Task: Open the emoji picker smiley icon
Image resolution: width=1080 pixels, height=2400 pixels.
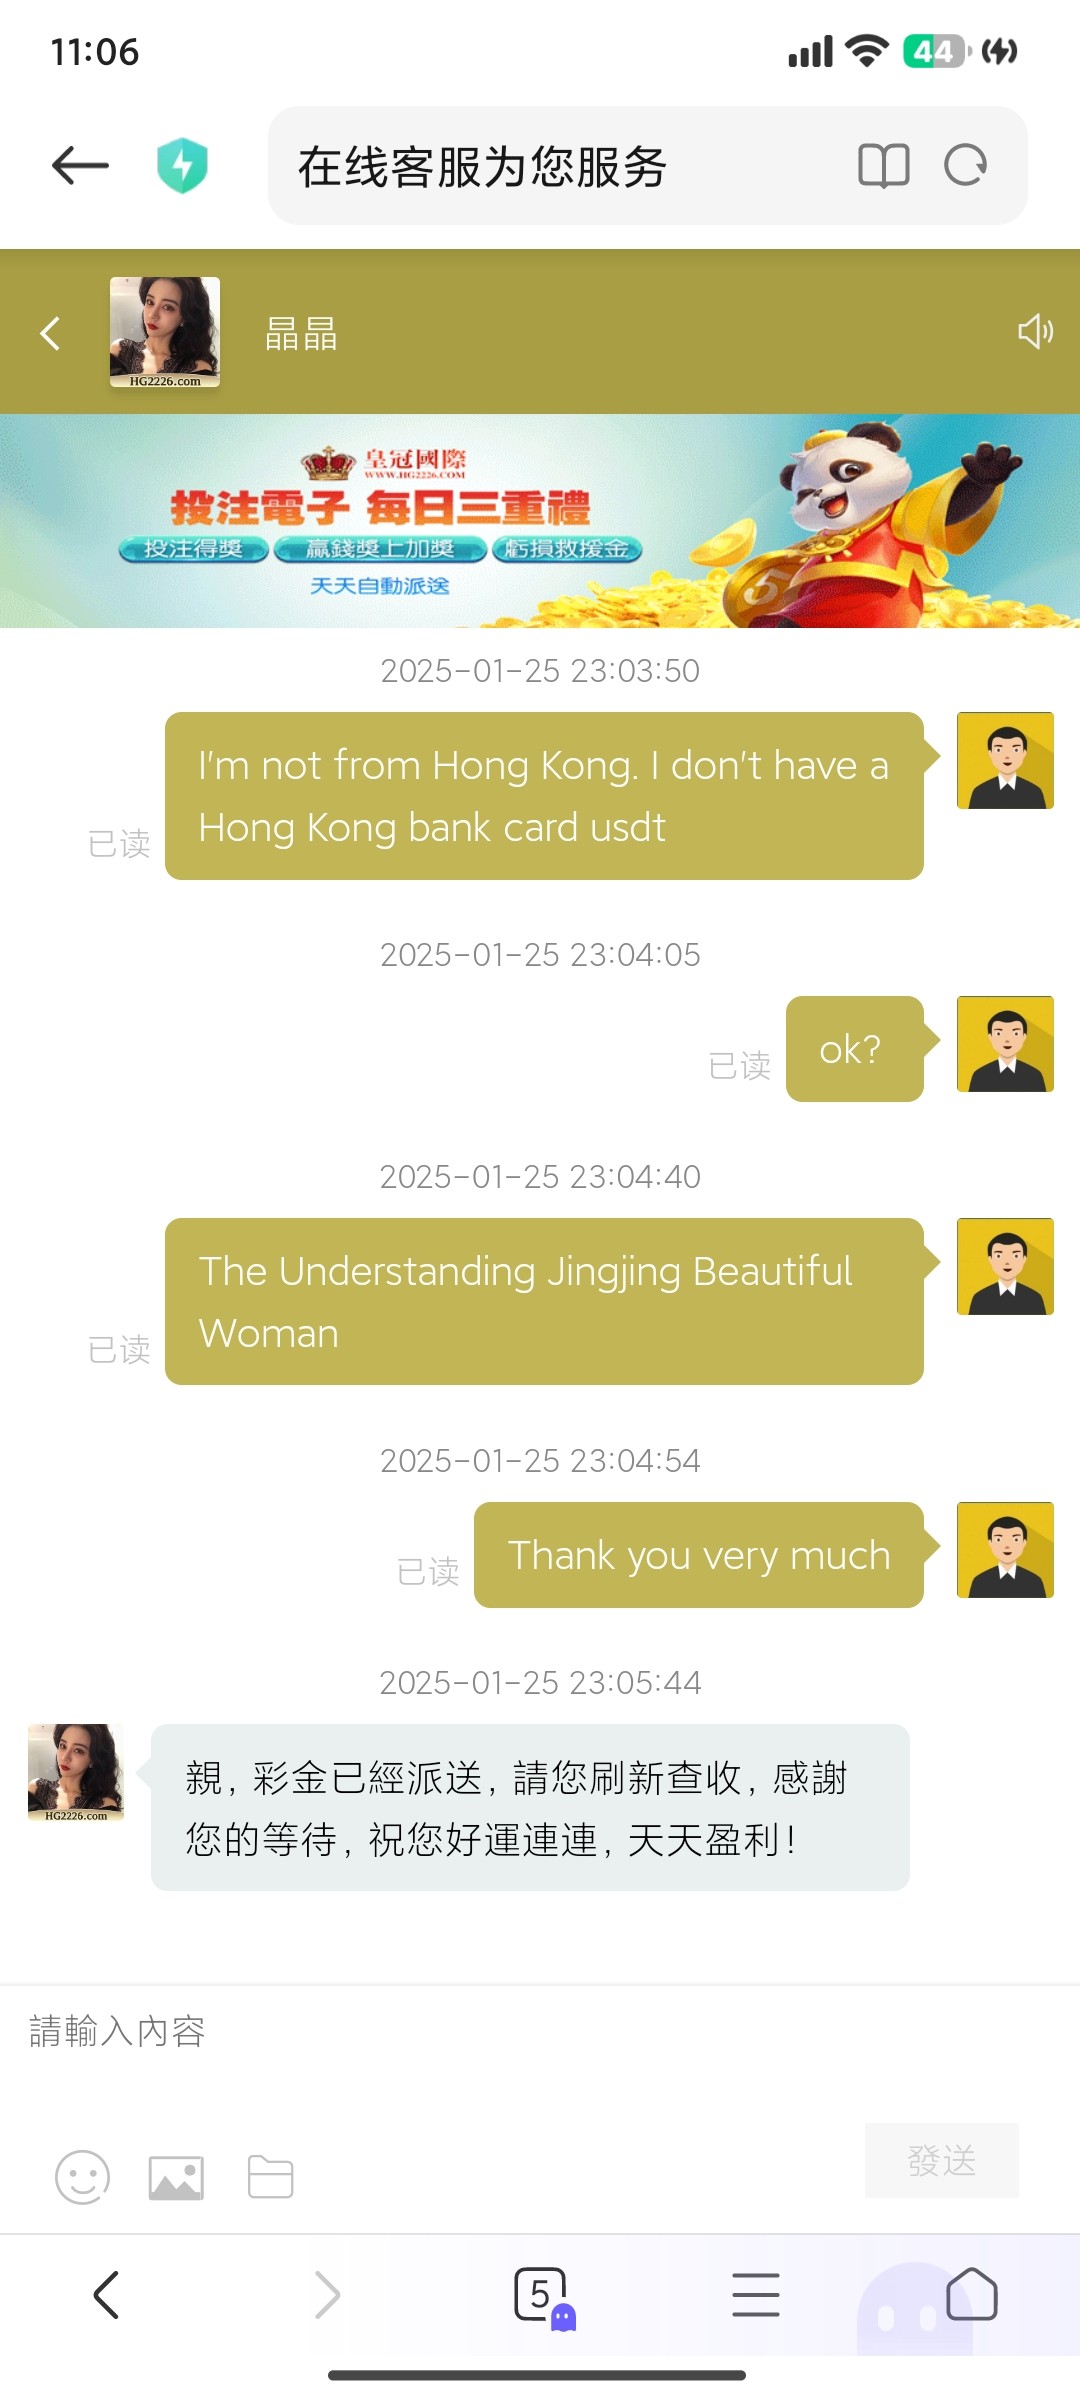Action: (82, 2177)
